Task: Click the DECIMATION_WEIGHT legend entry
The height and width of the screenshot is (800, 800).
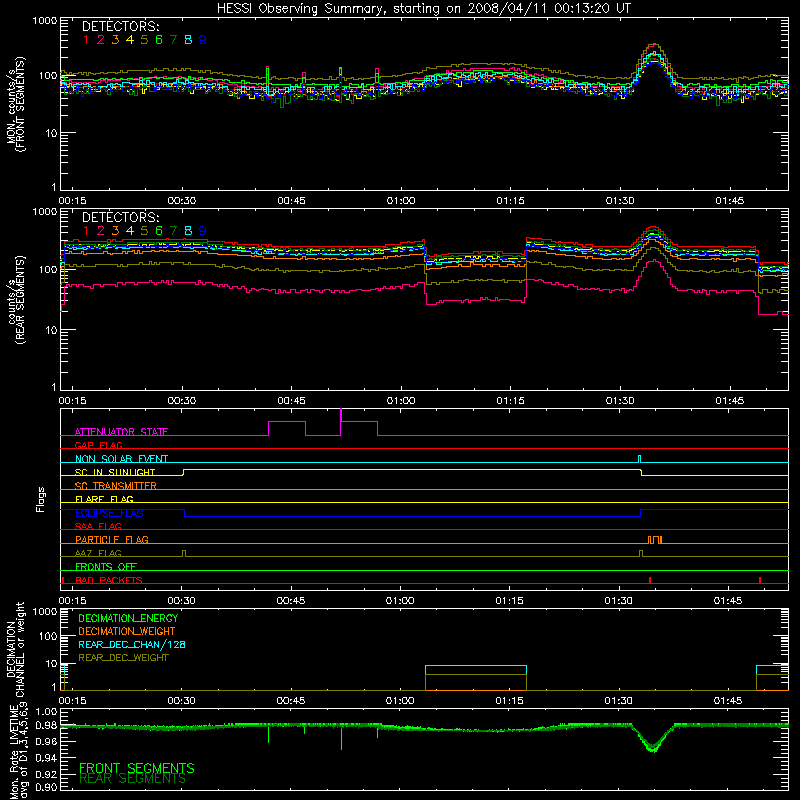Action: pos(127,632)
